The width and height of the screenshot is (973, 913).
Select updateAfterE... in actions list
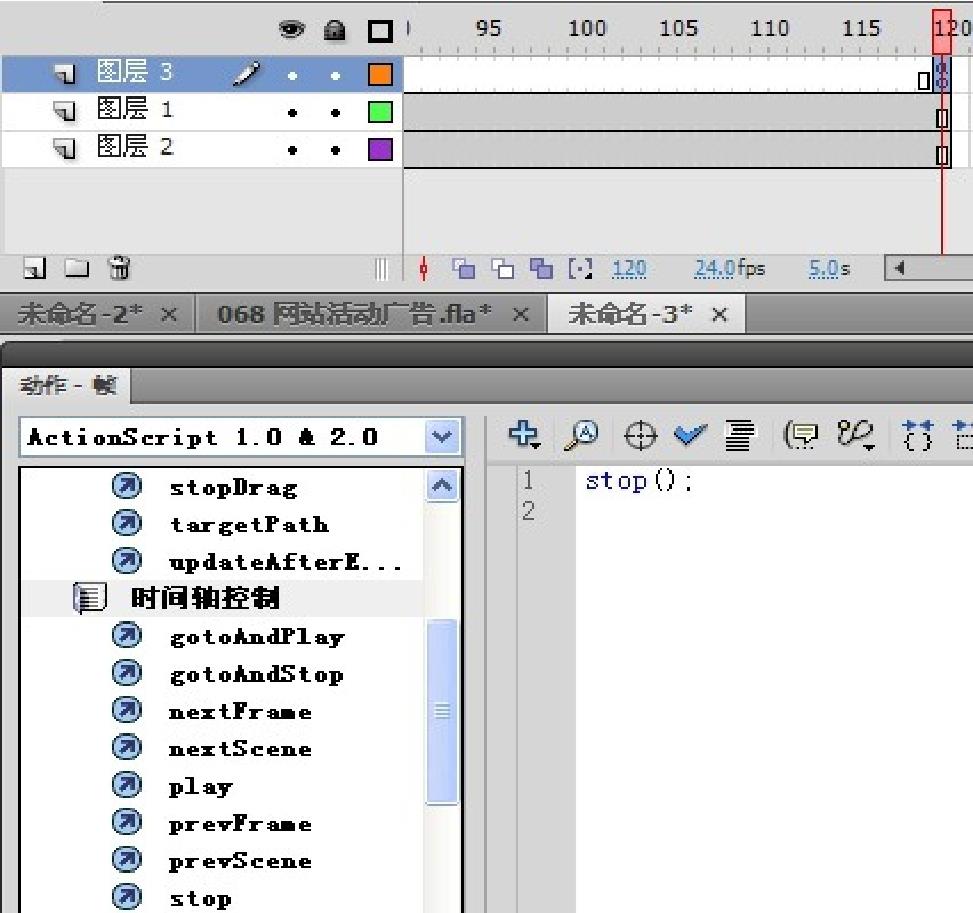(x=285, y=562)
